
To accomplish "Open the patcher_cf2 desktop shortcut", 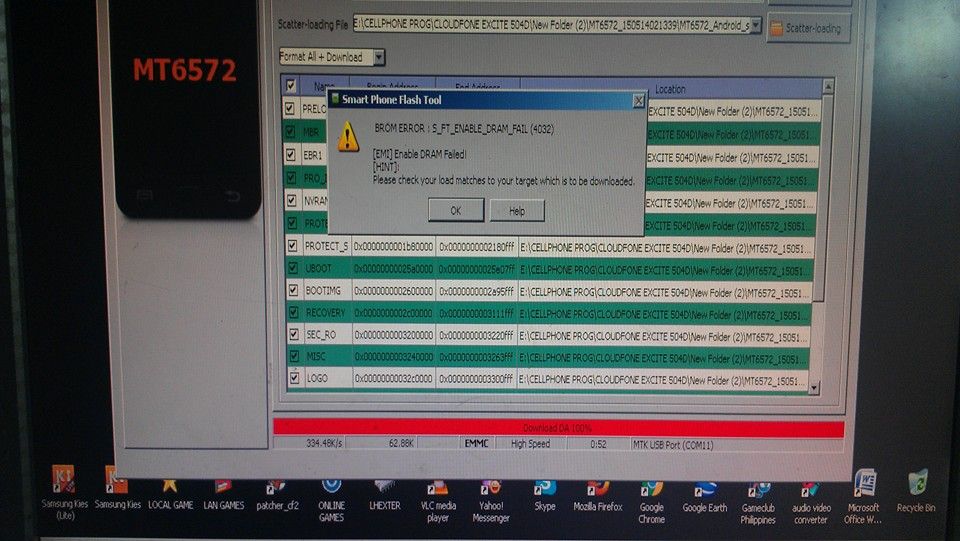I will [277, 494].
